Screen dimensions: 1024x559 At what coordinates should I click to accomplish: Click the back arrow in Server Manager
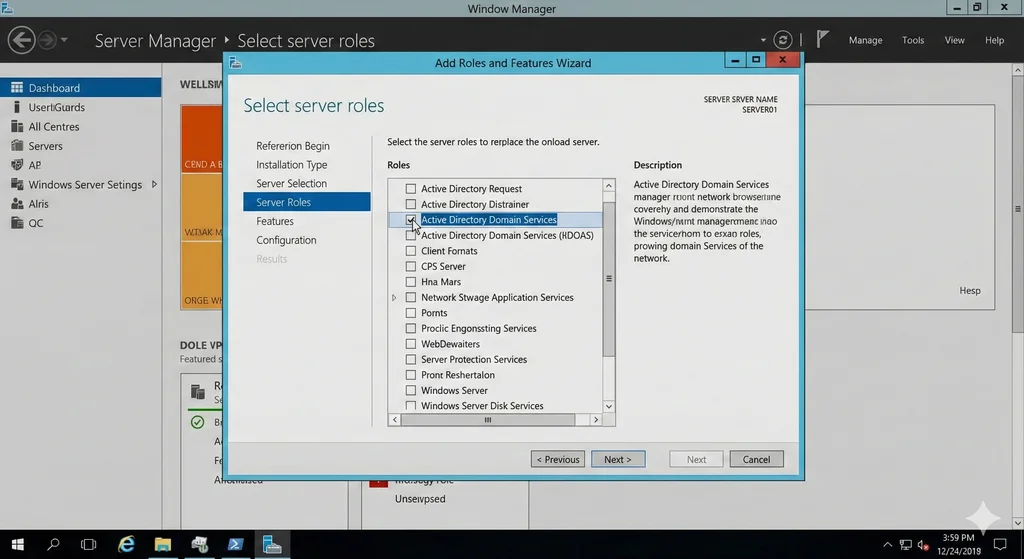pyautogui.click(x=22, y=40)
